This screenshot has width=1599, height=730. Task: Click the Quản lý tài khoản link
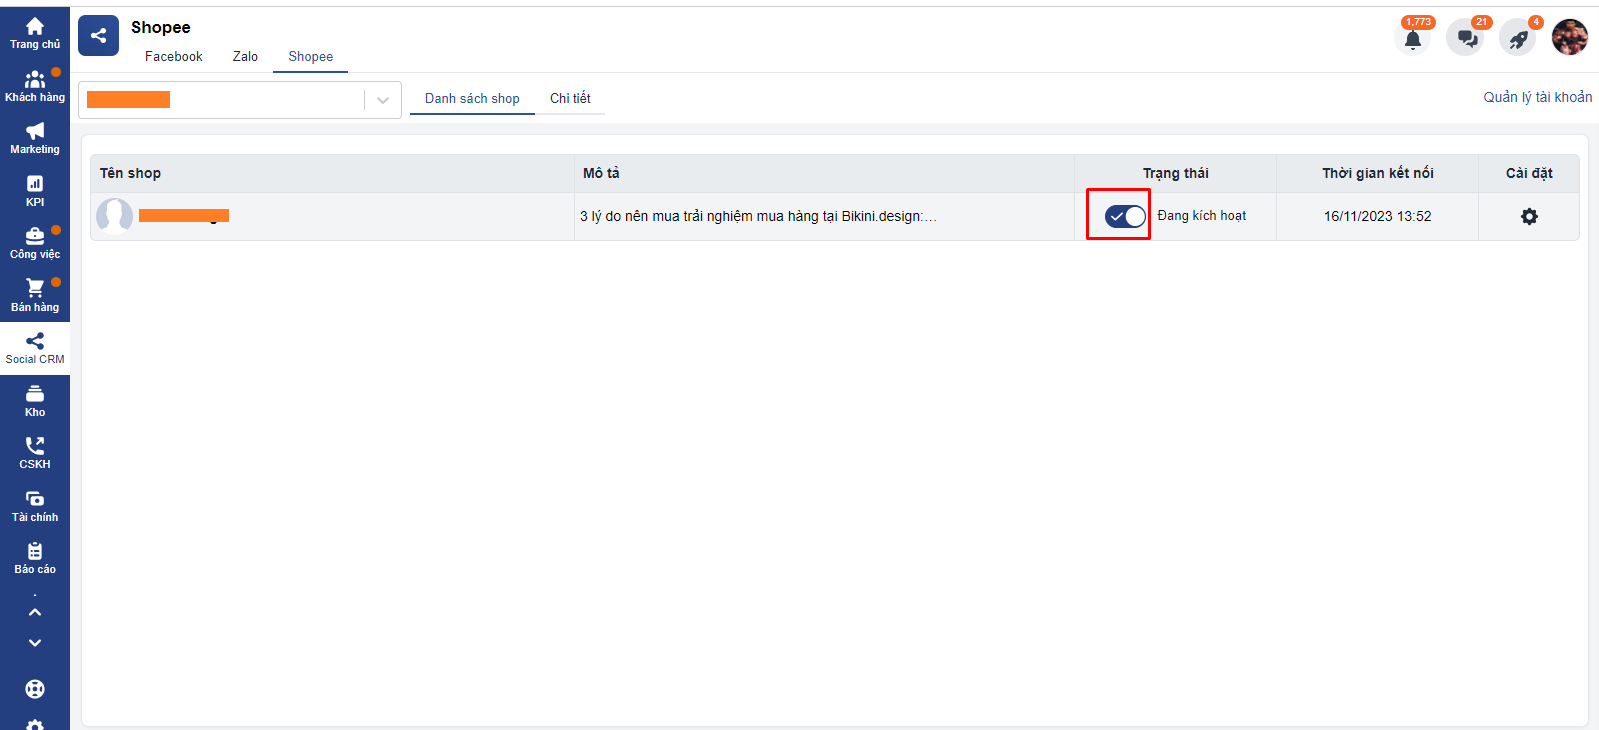(x=1537, y=97)
